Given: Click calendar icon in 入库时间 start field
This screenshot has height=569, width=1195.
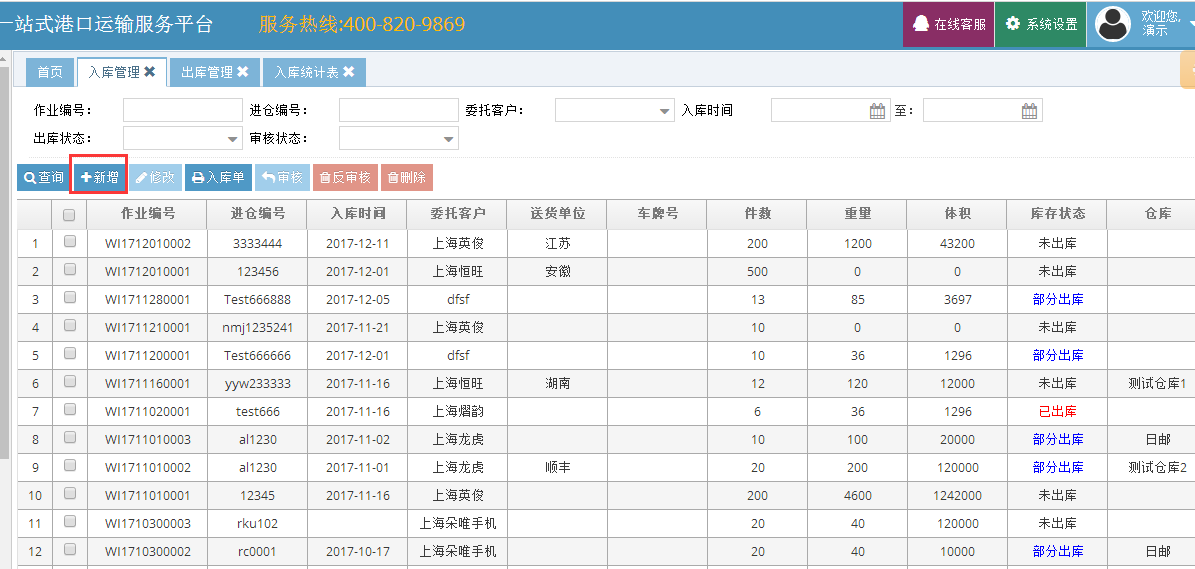Looking at the screenshot, I should pos(877,111).
